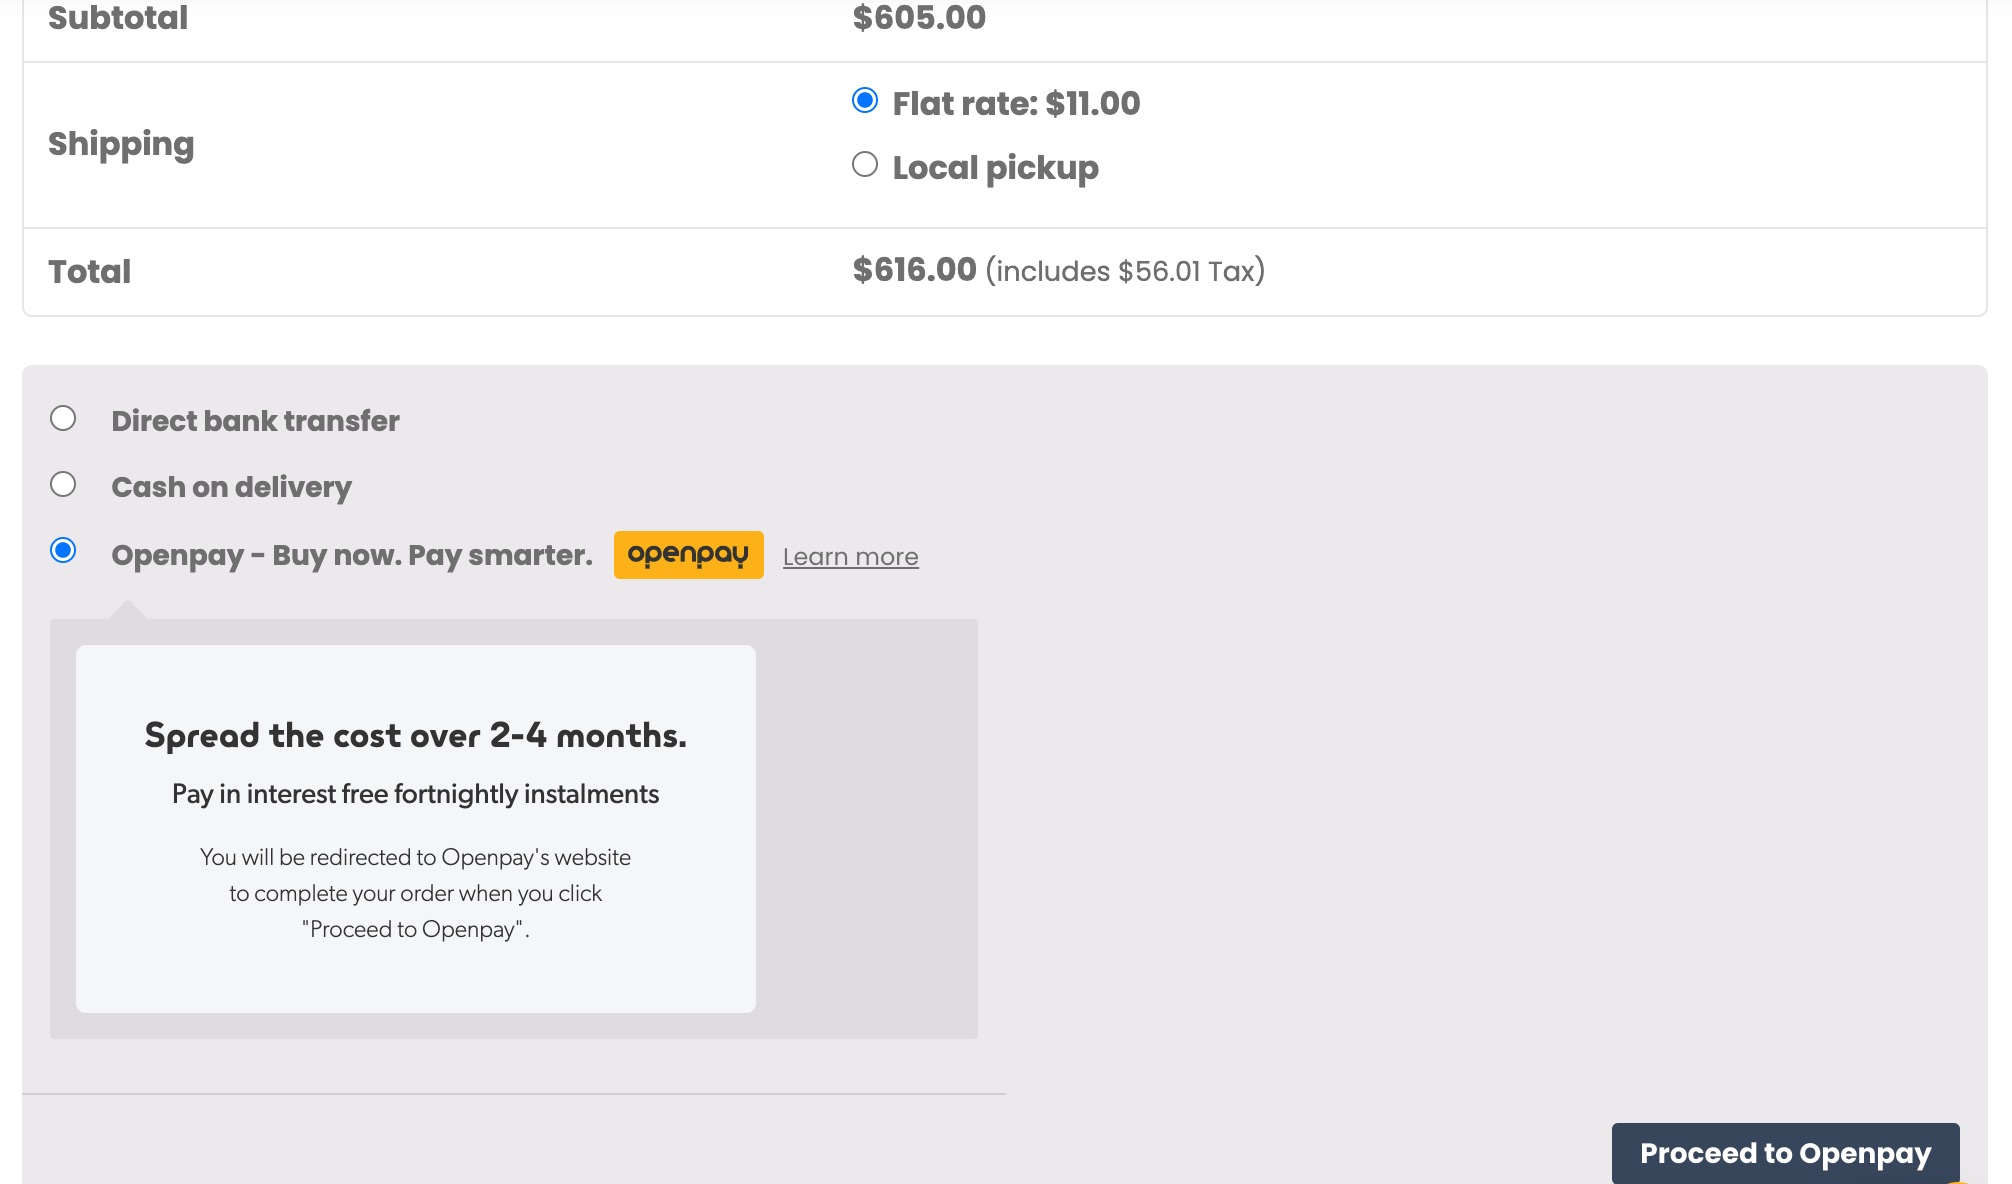Open the Learn more link about Openpay
The width and height of the screenshot is (2012, 1184).
tap(849, 556)
